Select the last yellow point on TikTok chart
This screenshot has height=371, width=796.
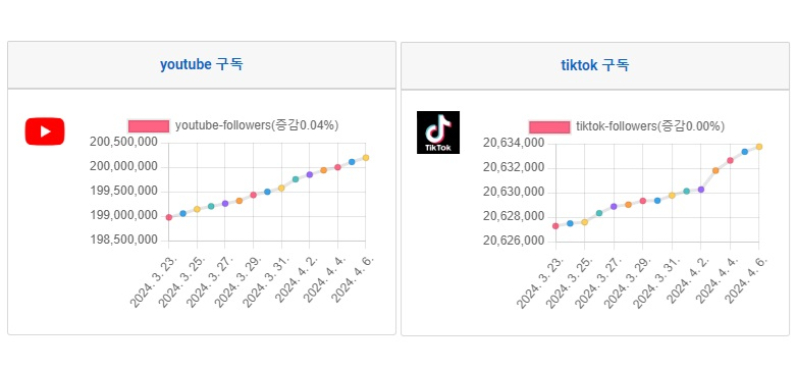click(x=759, y=147)
